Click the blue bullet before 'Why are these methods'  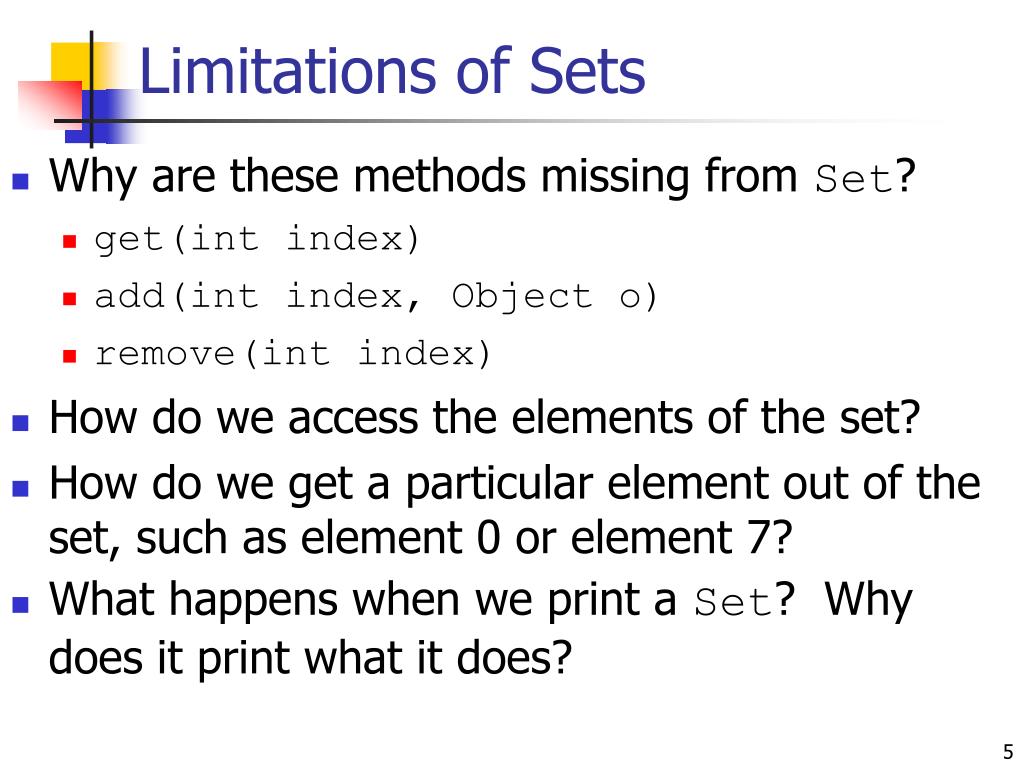pyautogui.click(x=20, y=180)
